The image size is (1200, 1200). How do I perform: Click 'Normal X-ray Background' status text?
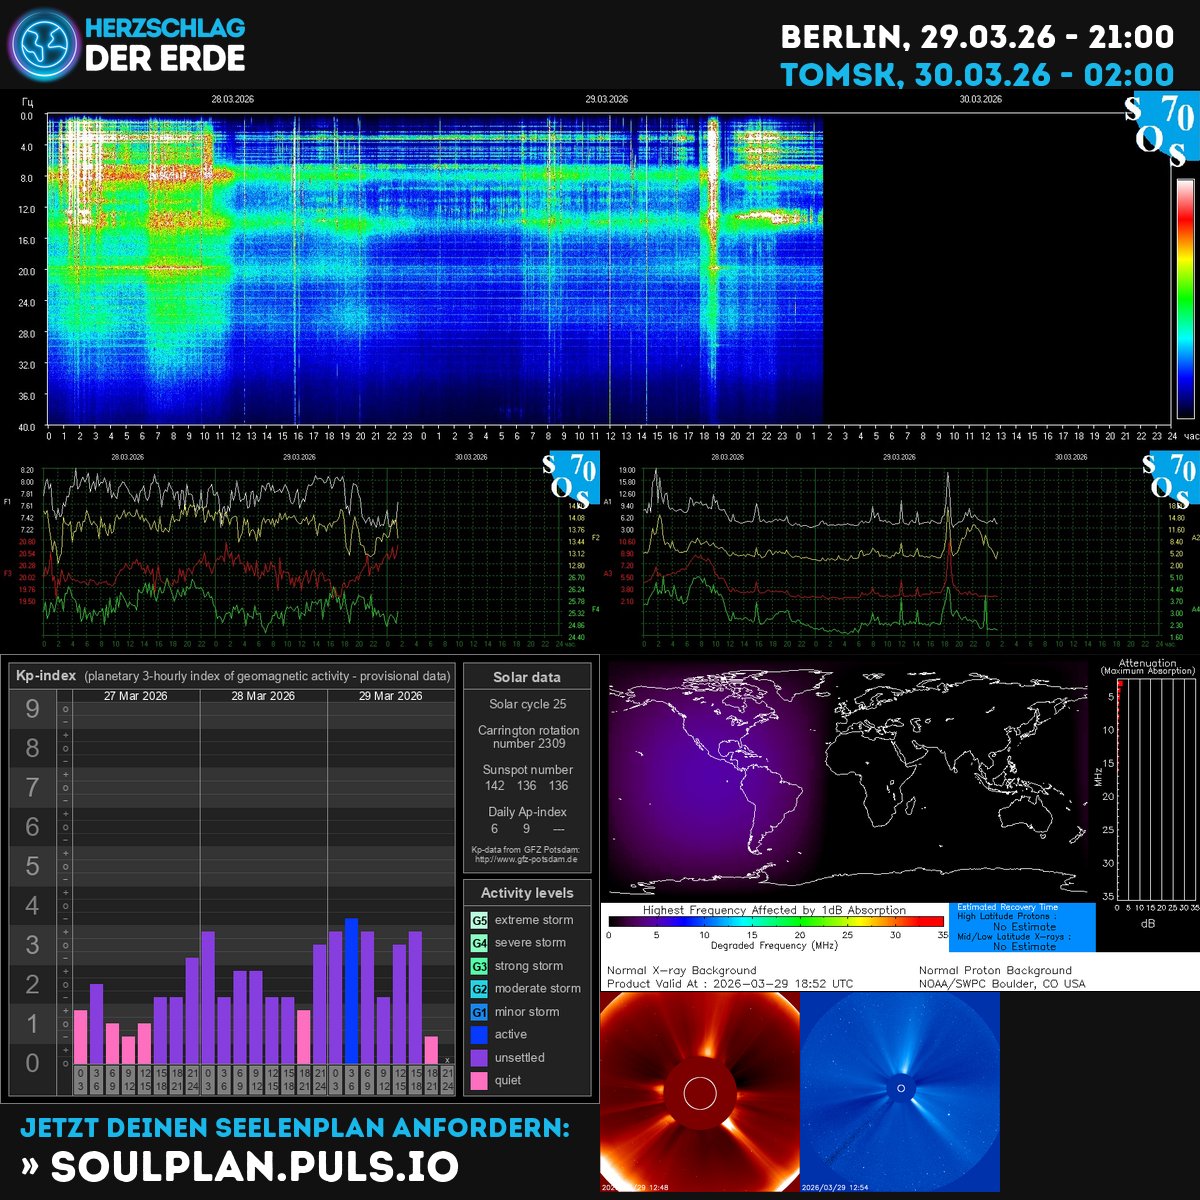coord(682,970)
